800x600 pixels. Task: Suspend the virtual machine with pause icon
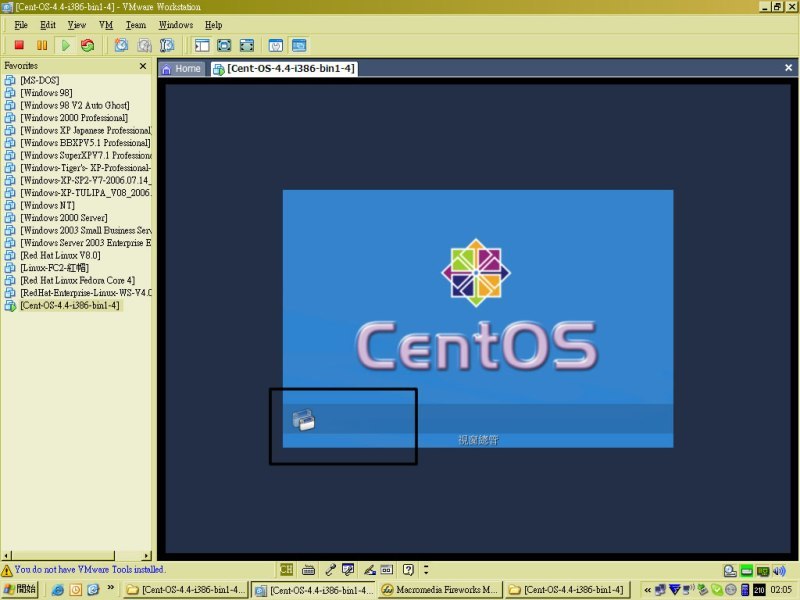(x=42, y=45)
